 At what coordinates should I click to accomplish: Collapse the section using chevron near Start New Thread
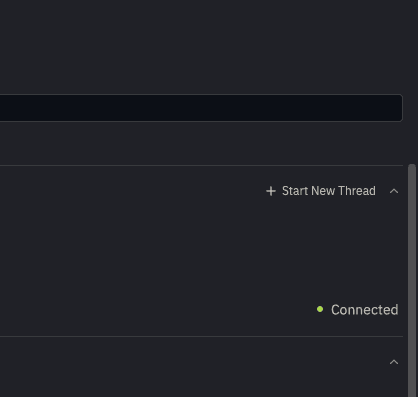coord(394,191)
